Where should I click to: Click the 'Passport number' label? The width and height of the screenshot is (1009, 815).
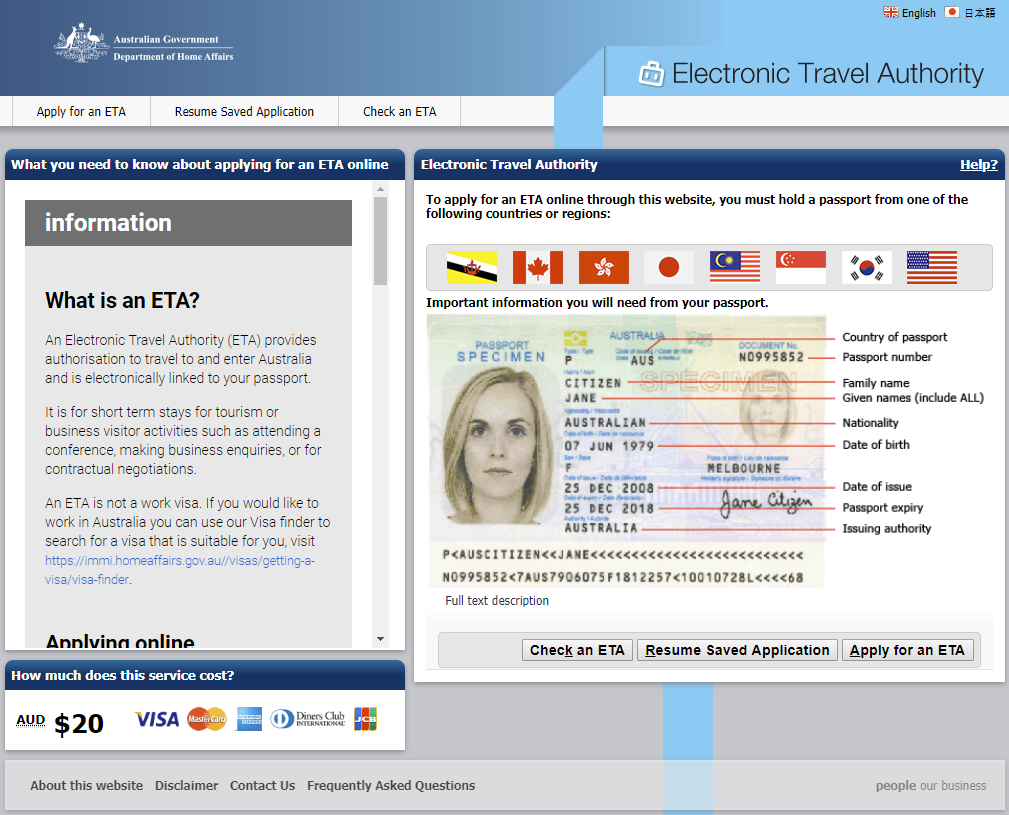pos(887,357)
